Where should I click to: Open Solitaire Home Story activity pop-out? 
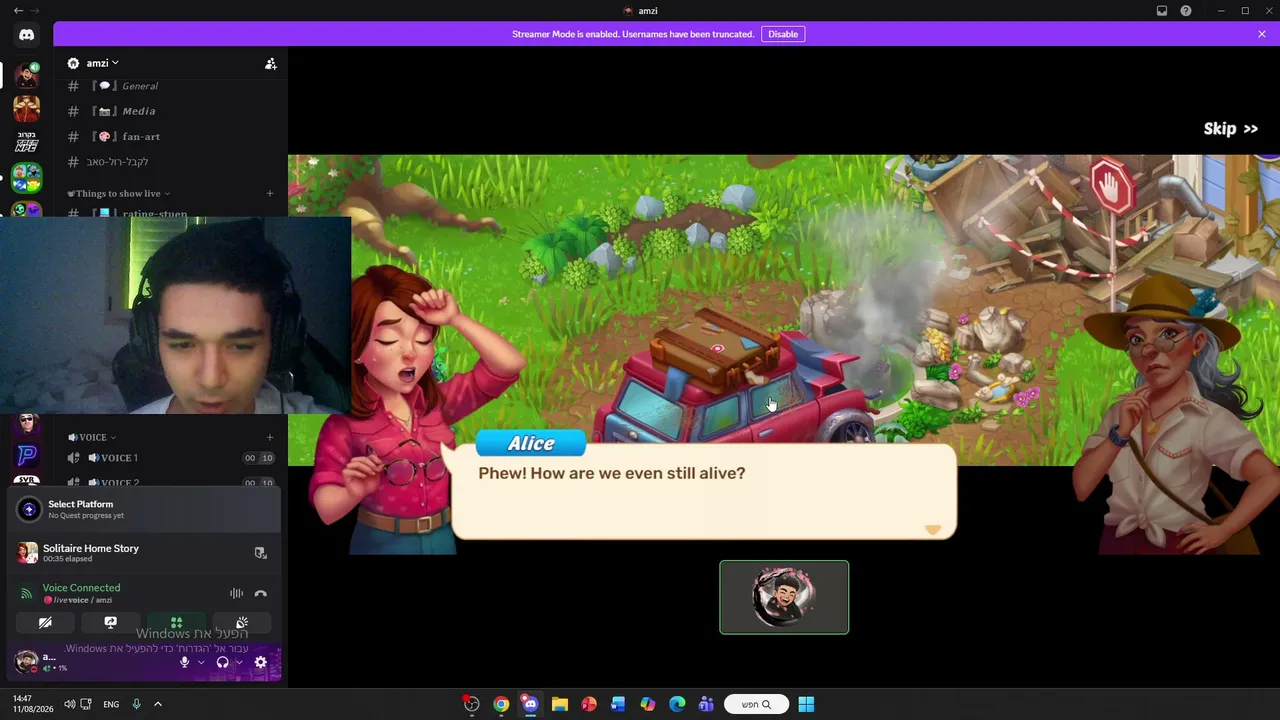point(260,553)
